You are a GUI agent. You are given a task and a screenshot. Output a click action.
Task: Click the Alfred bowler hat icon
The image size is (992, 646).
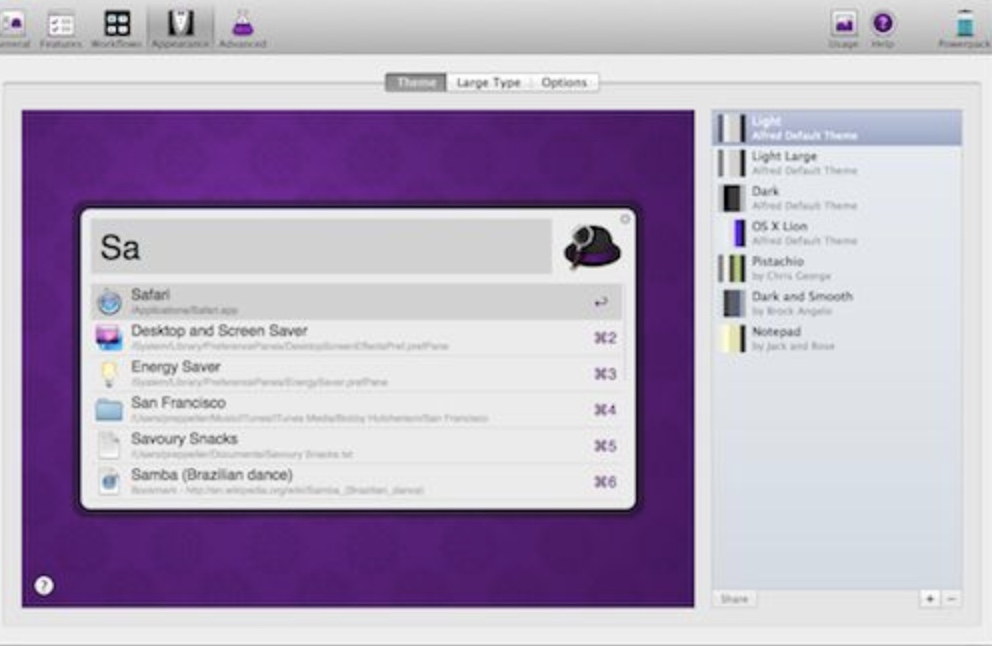[x=592, y=247]
